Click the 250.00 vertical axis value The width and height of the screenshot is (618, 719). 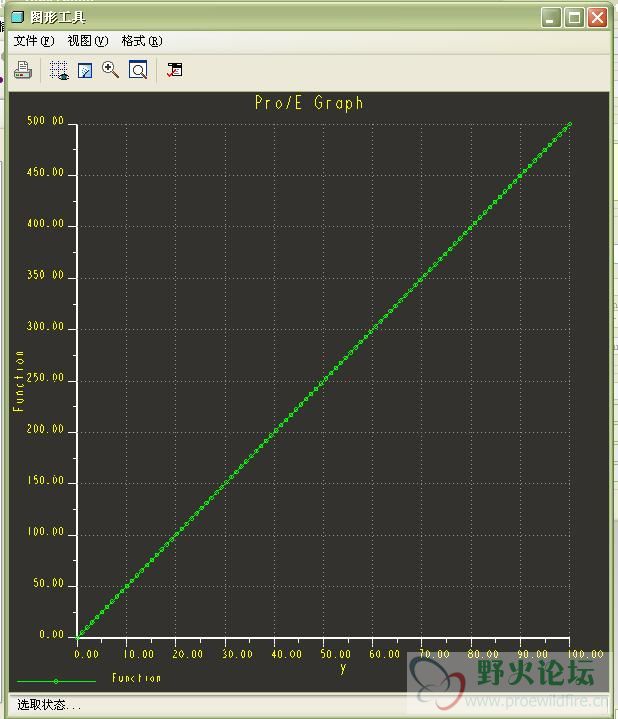pos(45,377)
